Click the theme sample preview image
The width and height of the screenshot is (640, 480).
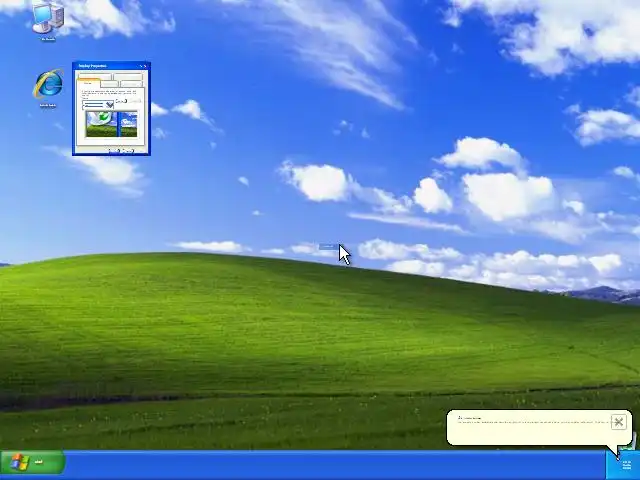click(x=111, y=124)
